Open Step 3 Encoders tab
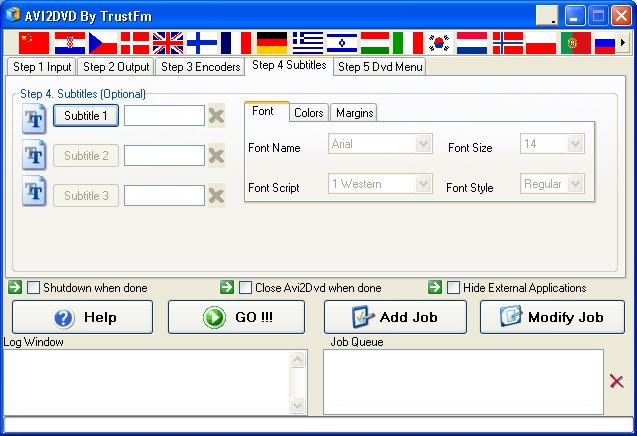Screen dimensions: 637x436 pyautogui.click(x=201, y=67)
